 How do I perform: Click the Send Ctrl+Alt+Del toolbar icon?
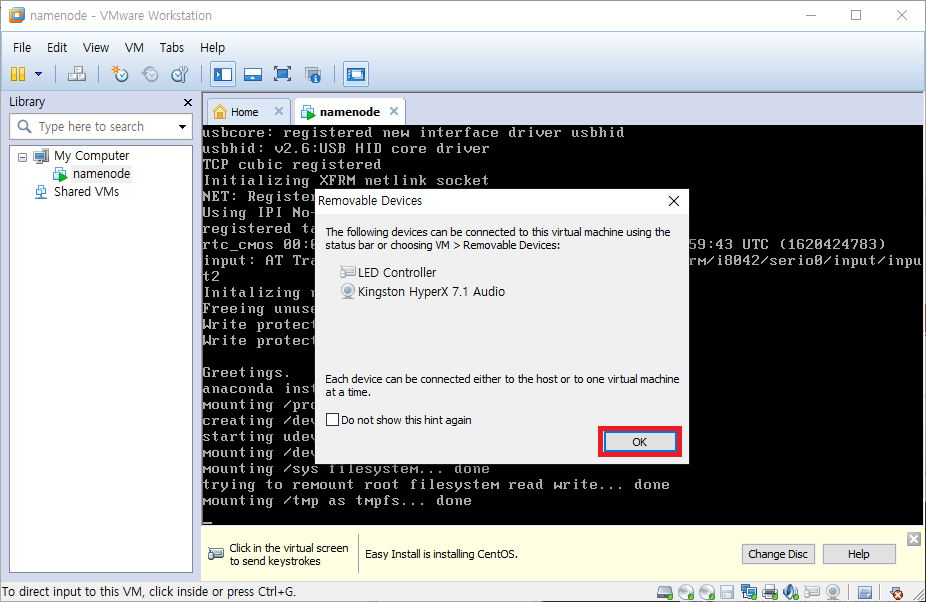(77, 74)
